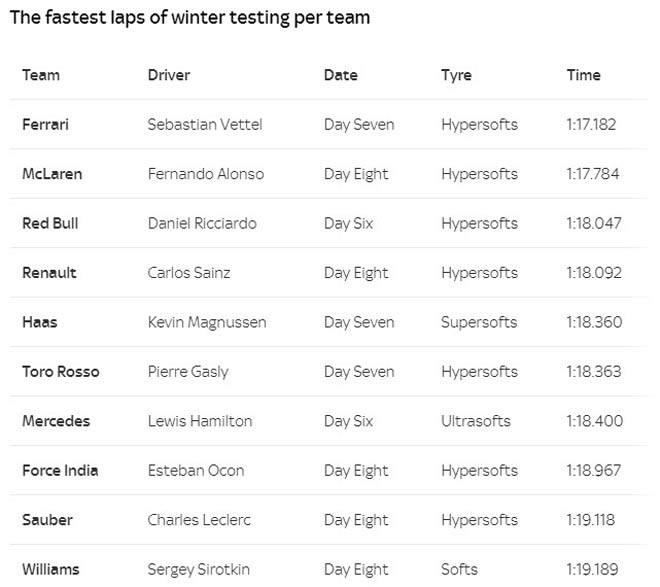Click Daniel Ricciardo's name

pos(202,223)
